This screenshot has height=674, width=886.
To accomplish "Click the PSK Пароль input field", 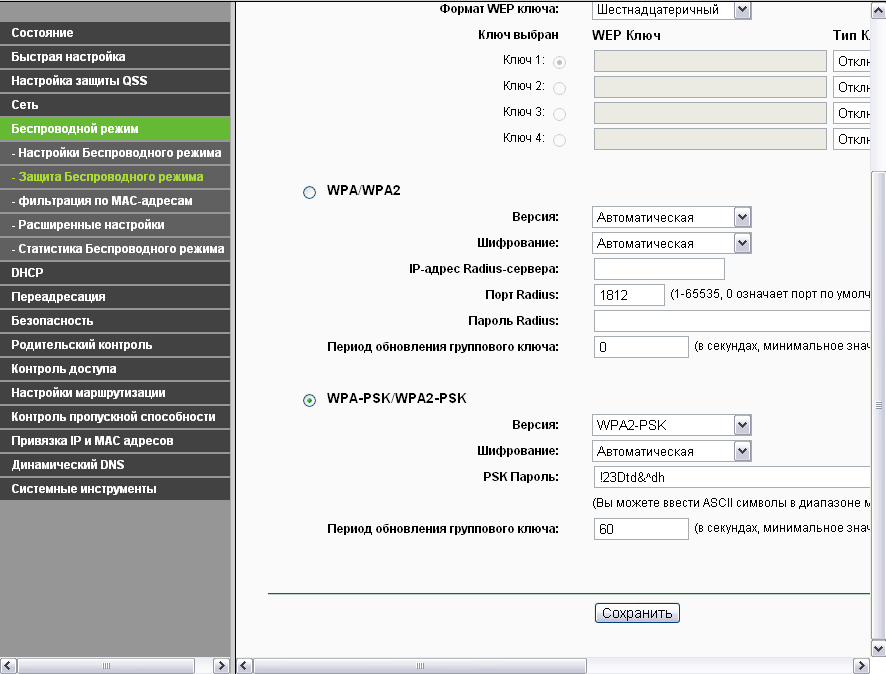I will 730,477.
